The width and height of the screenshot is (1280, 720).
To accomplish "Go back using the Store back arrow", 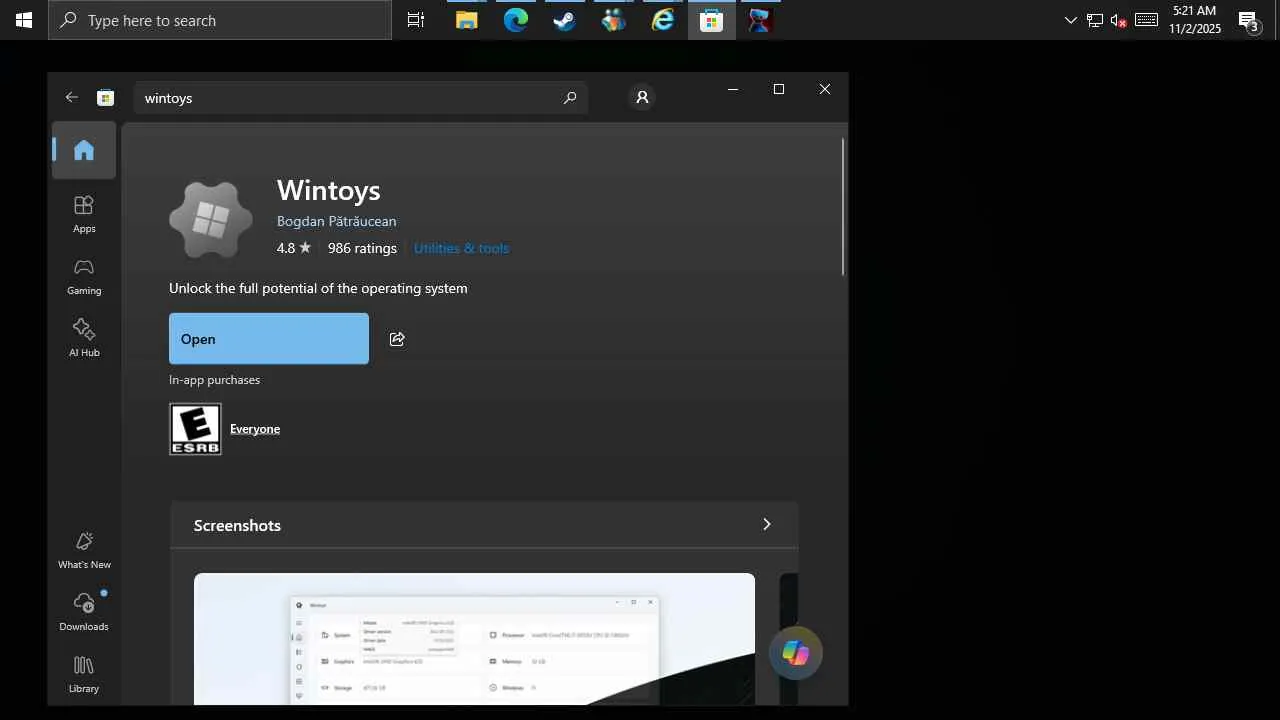I will pyautogui.click(x=71, y=97).
